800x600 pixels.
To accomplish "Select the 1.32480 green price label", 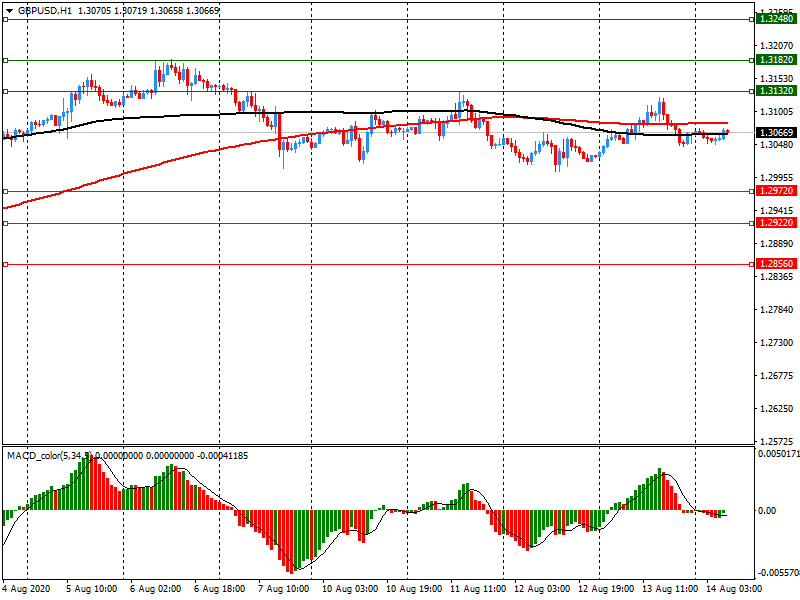I will (775, 19).
